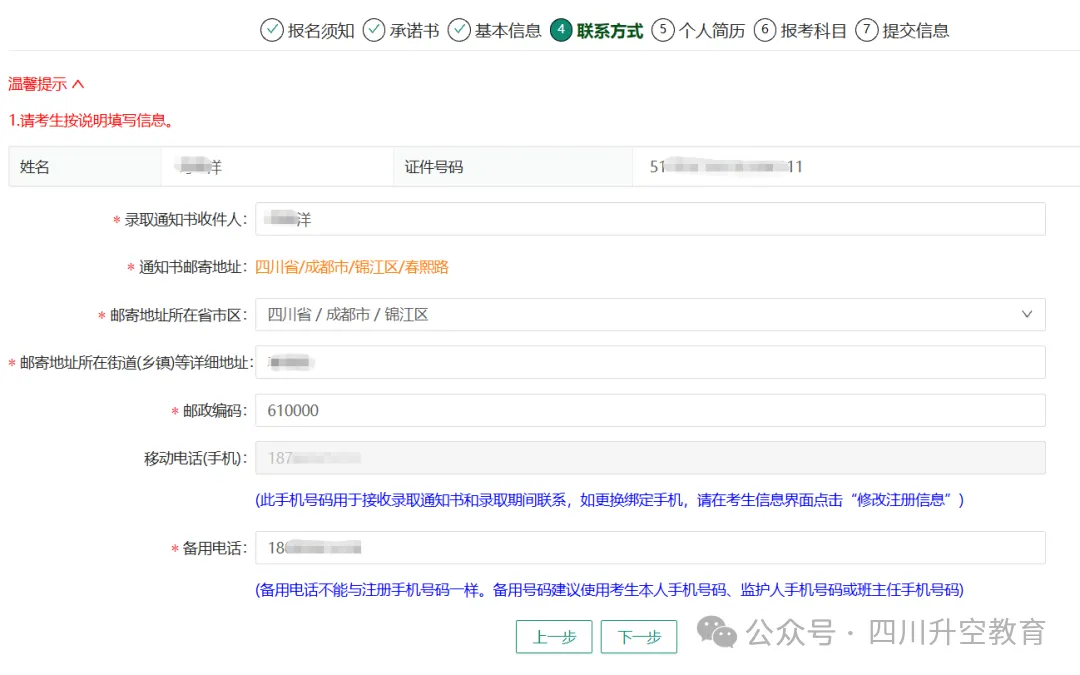Click the 邮政编码 label

(215, 411)
